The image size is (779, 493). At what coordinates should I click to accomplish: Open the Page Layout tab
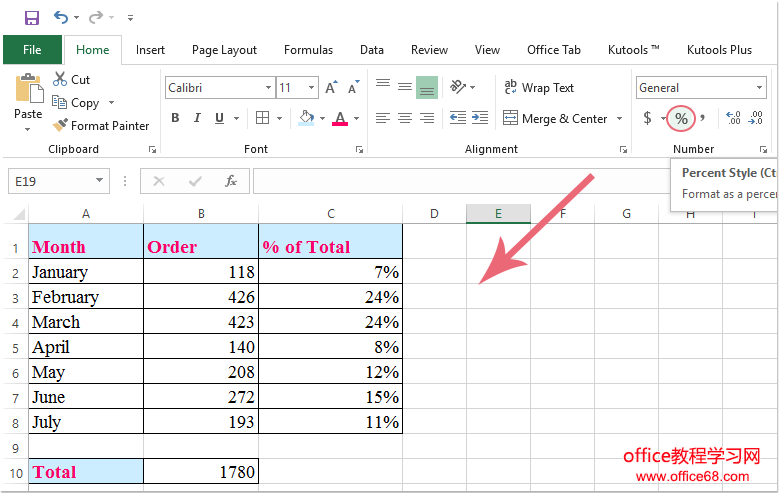click(224, 50)
